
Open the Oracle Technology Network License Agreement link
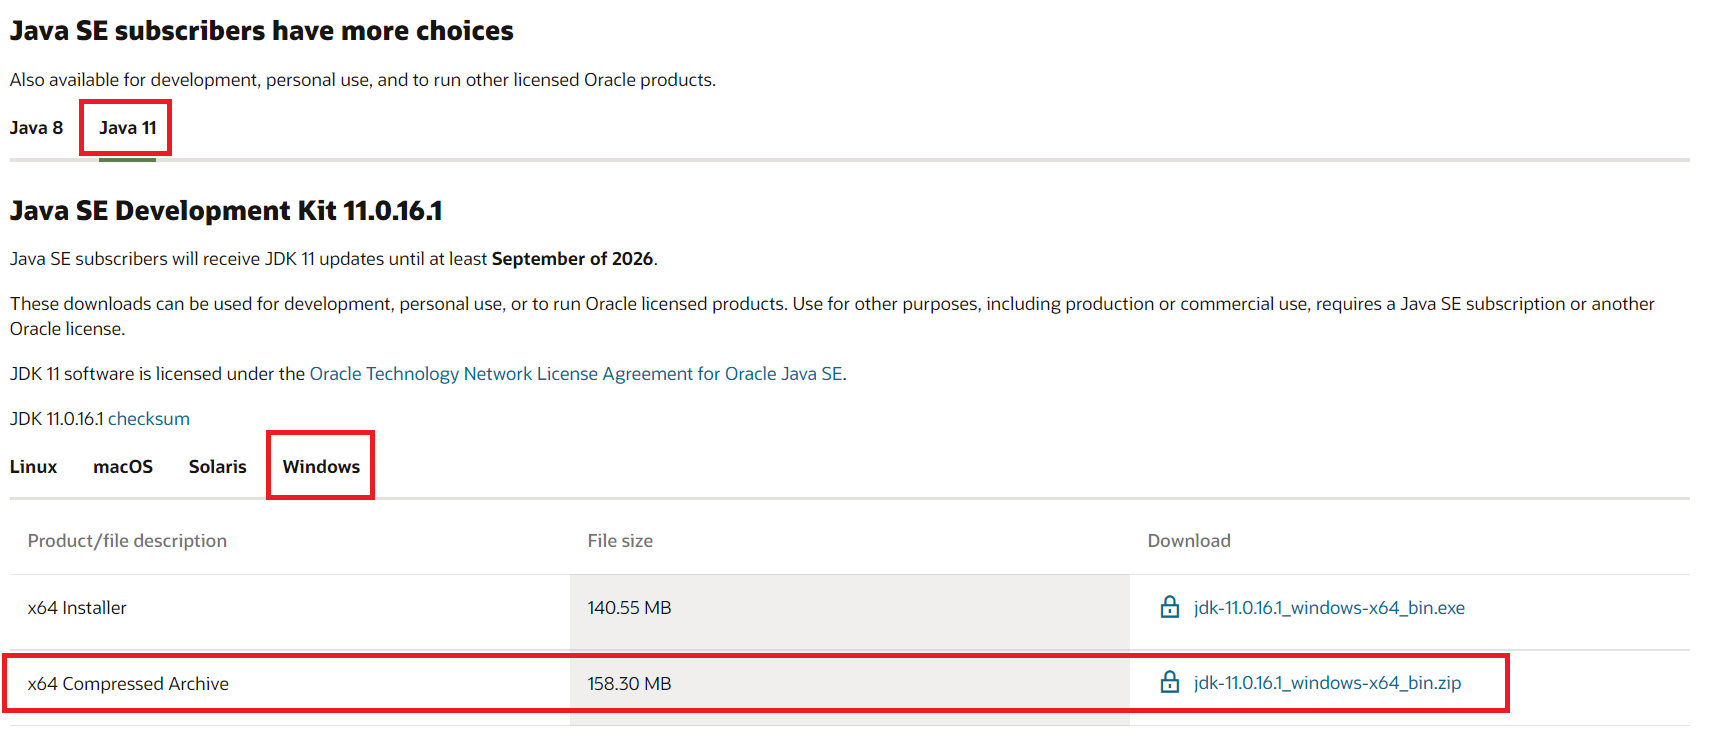(x=576, y=374)
